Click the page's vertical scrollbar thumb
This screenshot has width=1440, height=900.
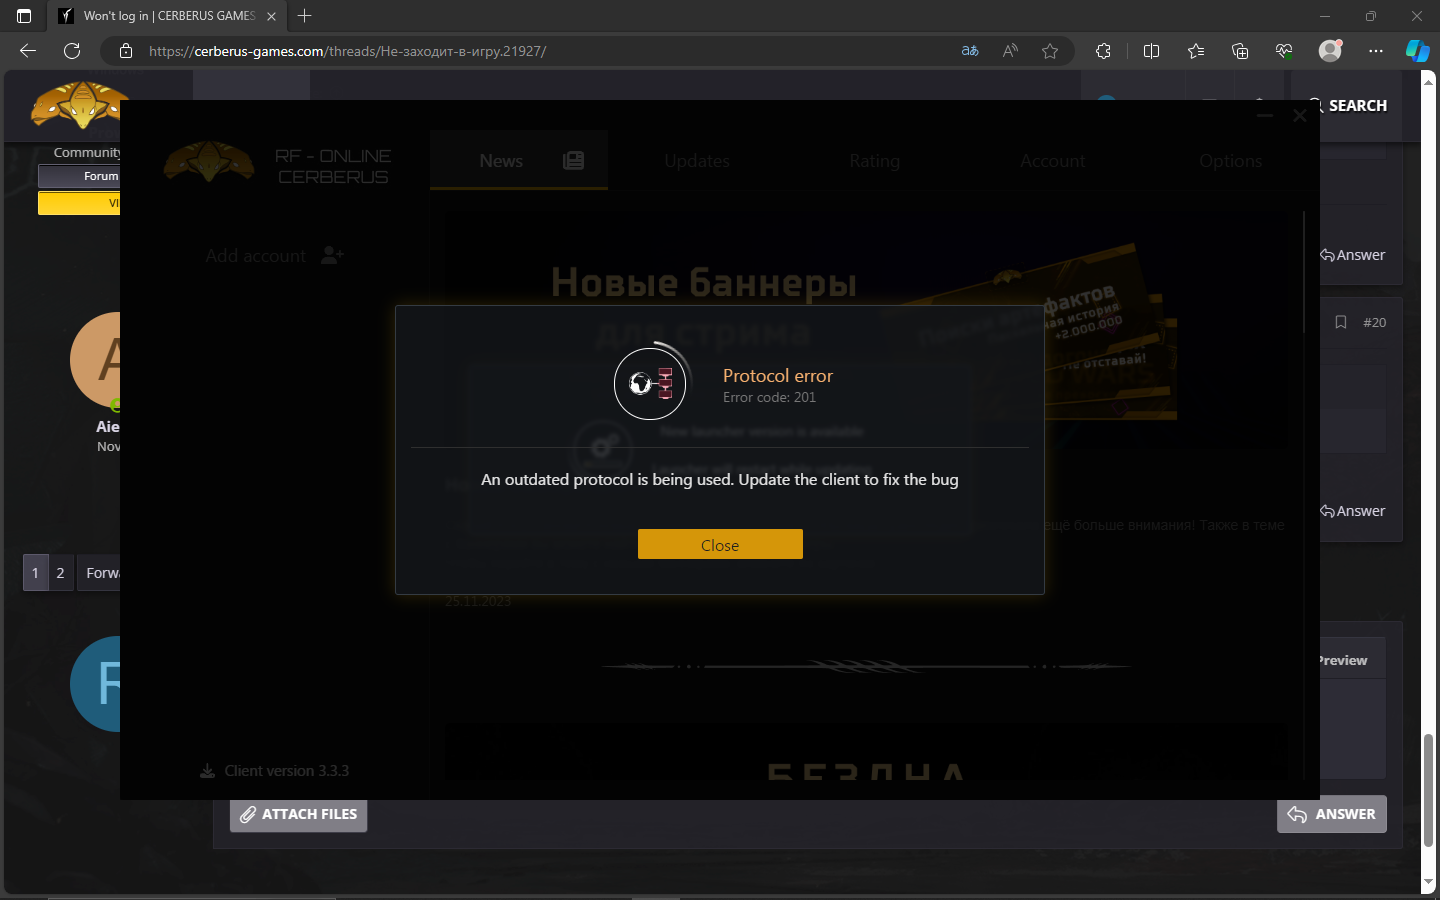[x=1428, y=790]
